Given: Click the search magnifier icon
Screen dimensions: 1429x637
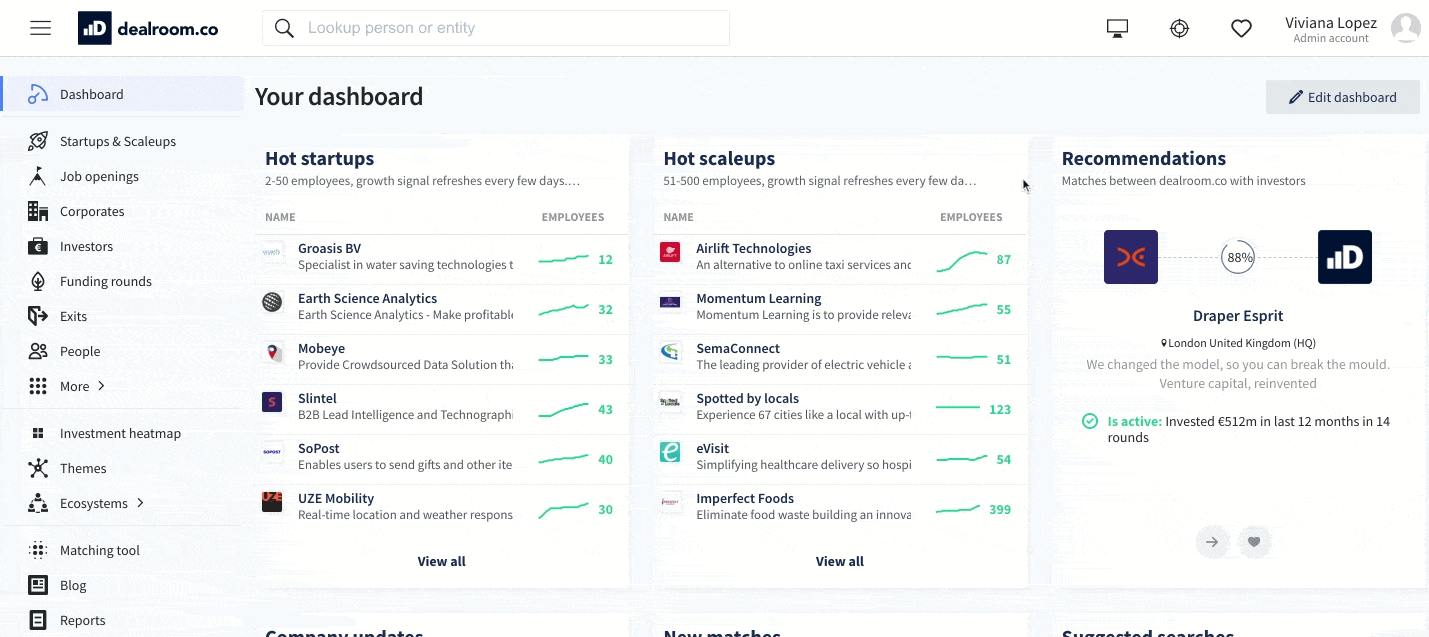Looking at the screenshot, I should (284, 28).
